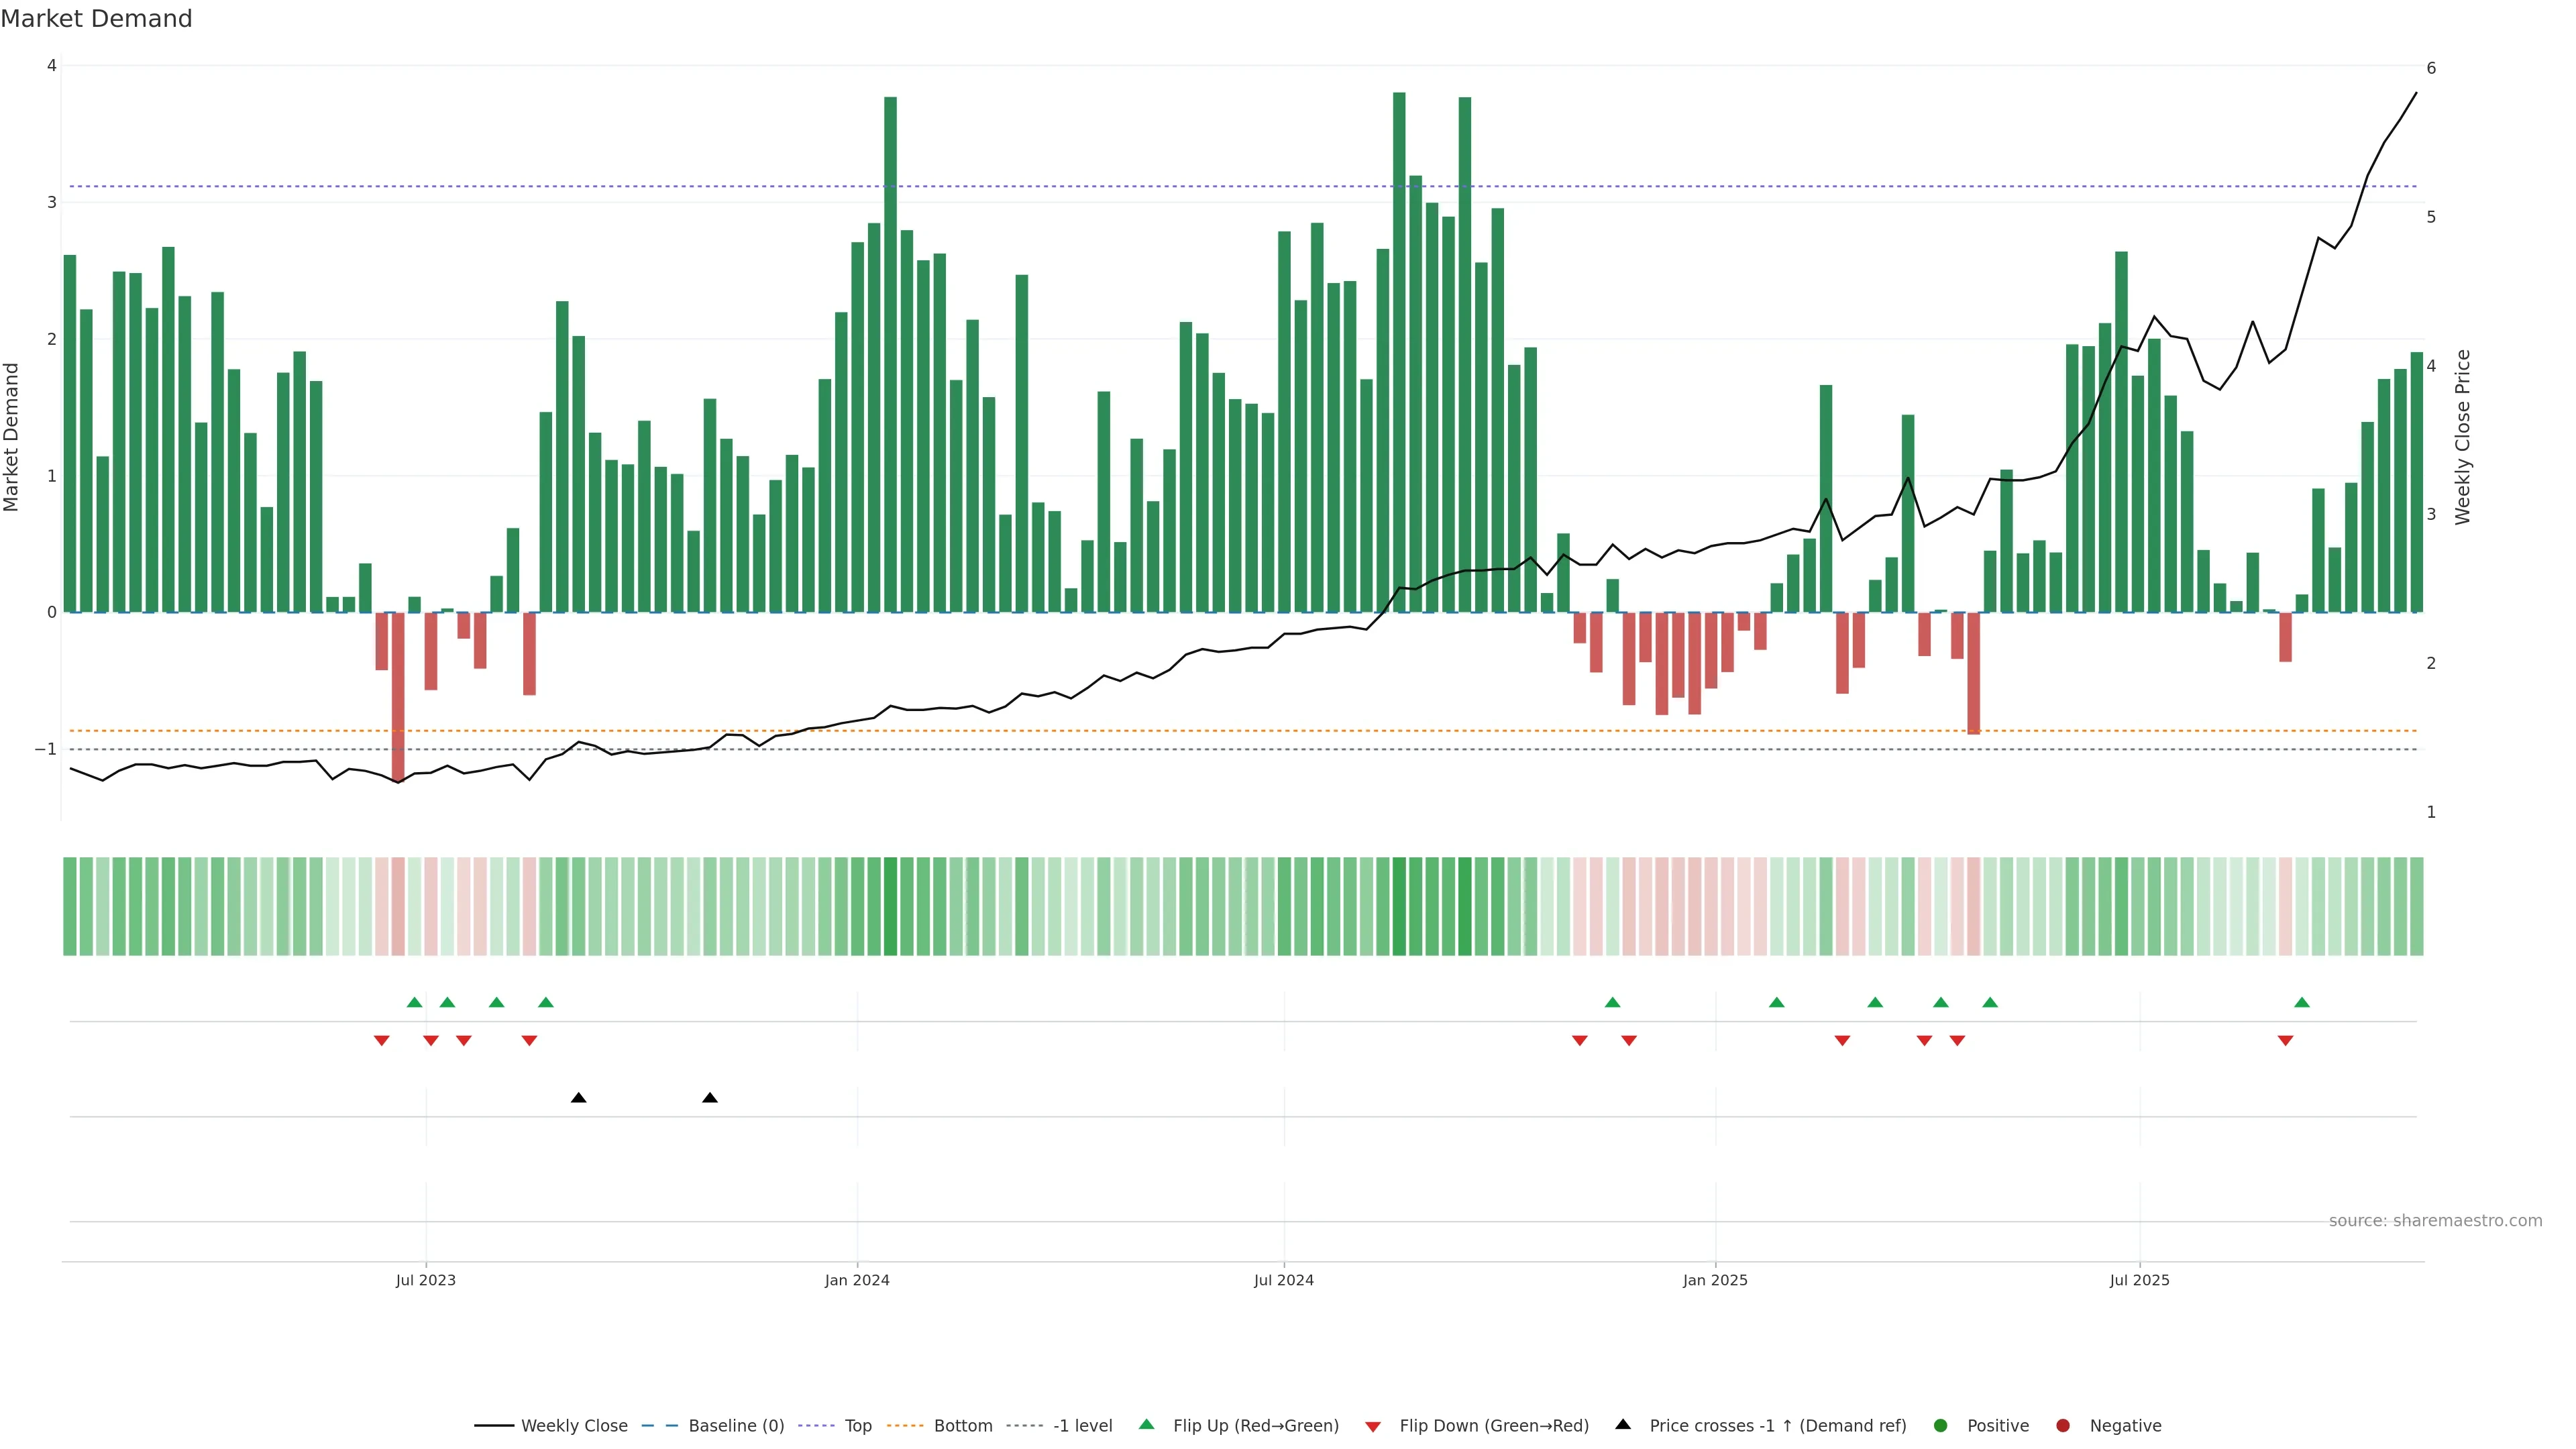Viewport: 2576px width, 1449px height.
Task: Click the red Negative circle legend icon
Action: pos(2063,1426)
